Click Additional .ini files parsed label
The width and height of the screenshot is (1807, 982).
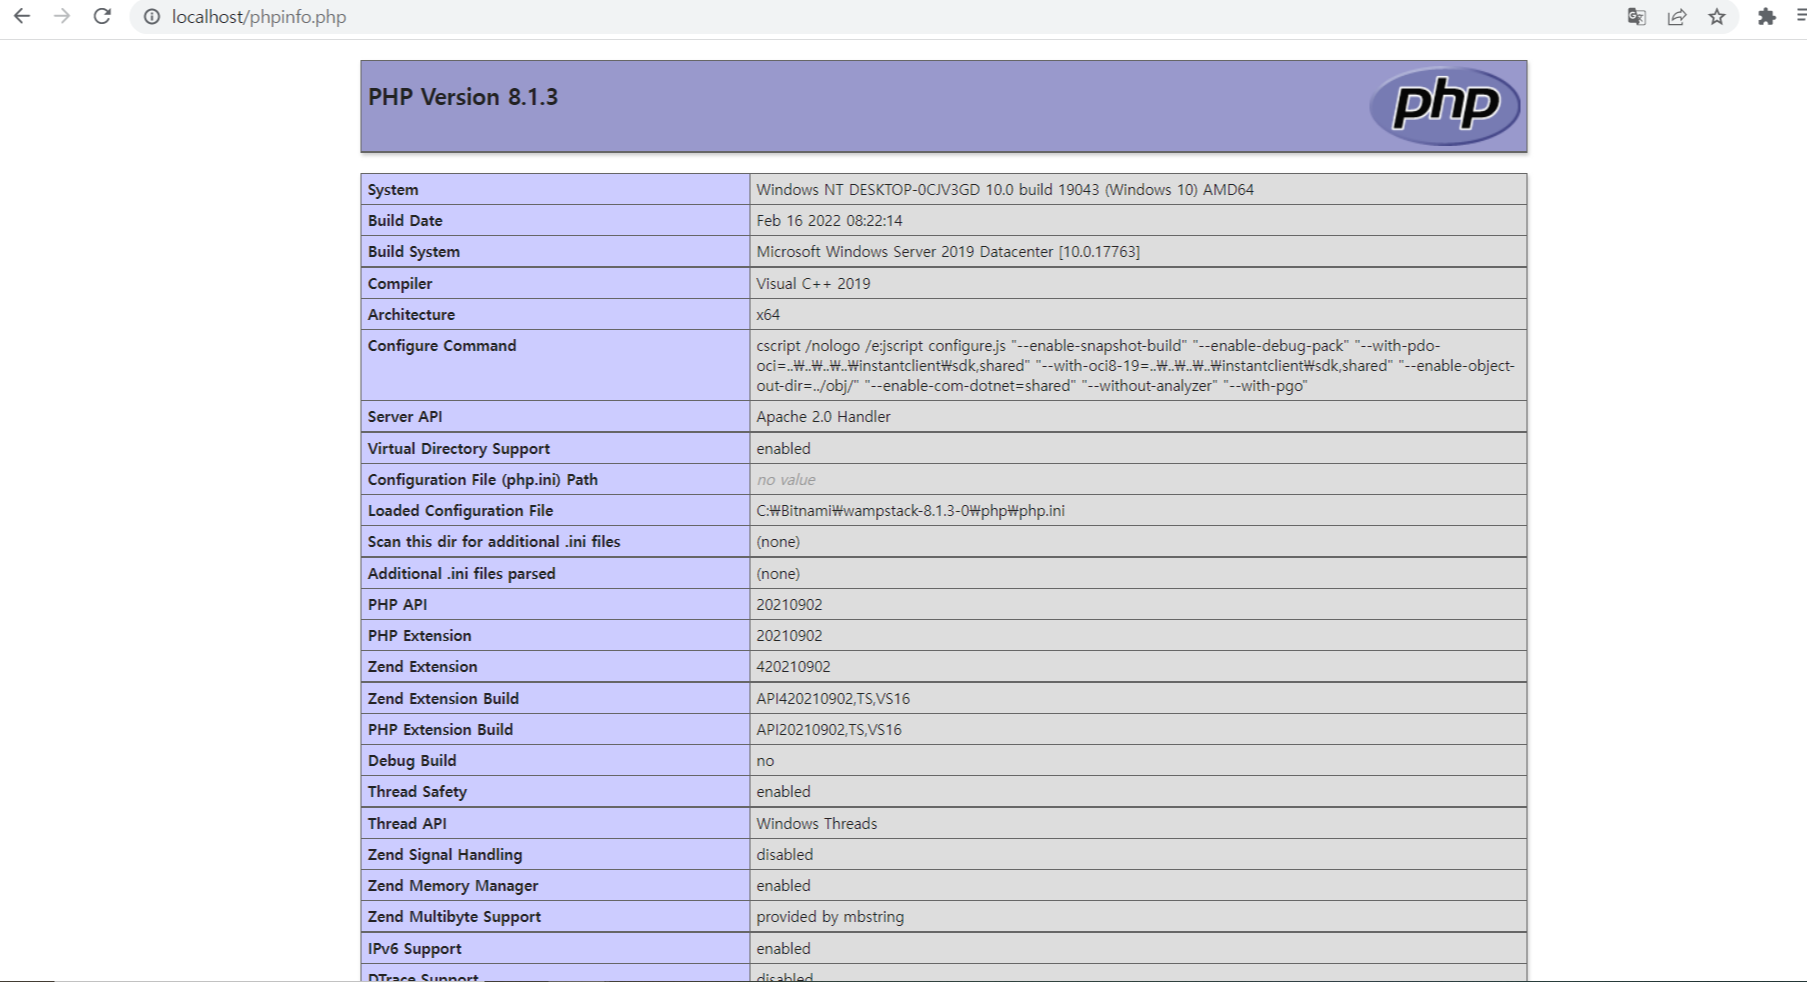point(461,574)
